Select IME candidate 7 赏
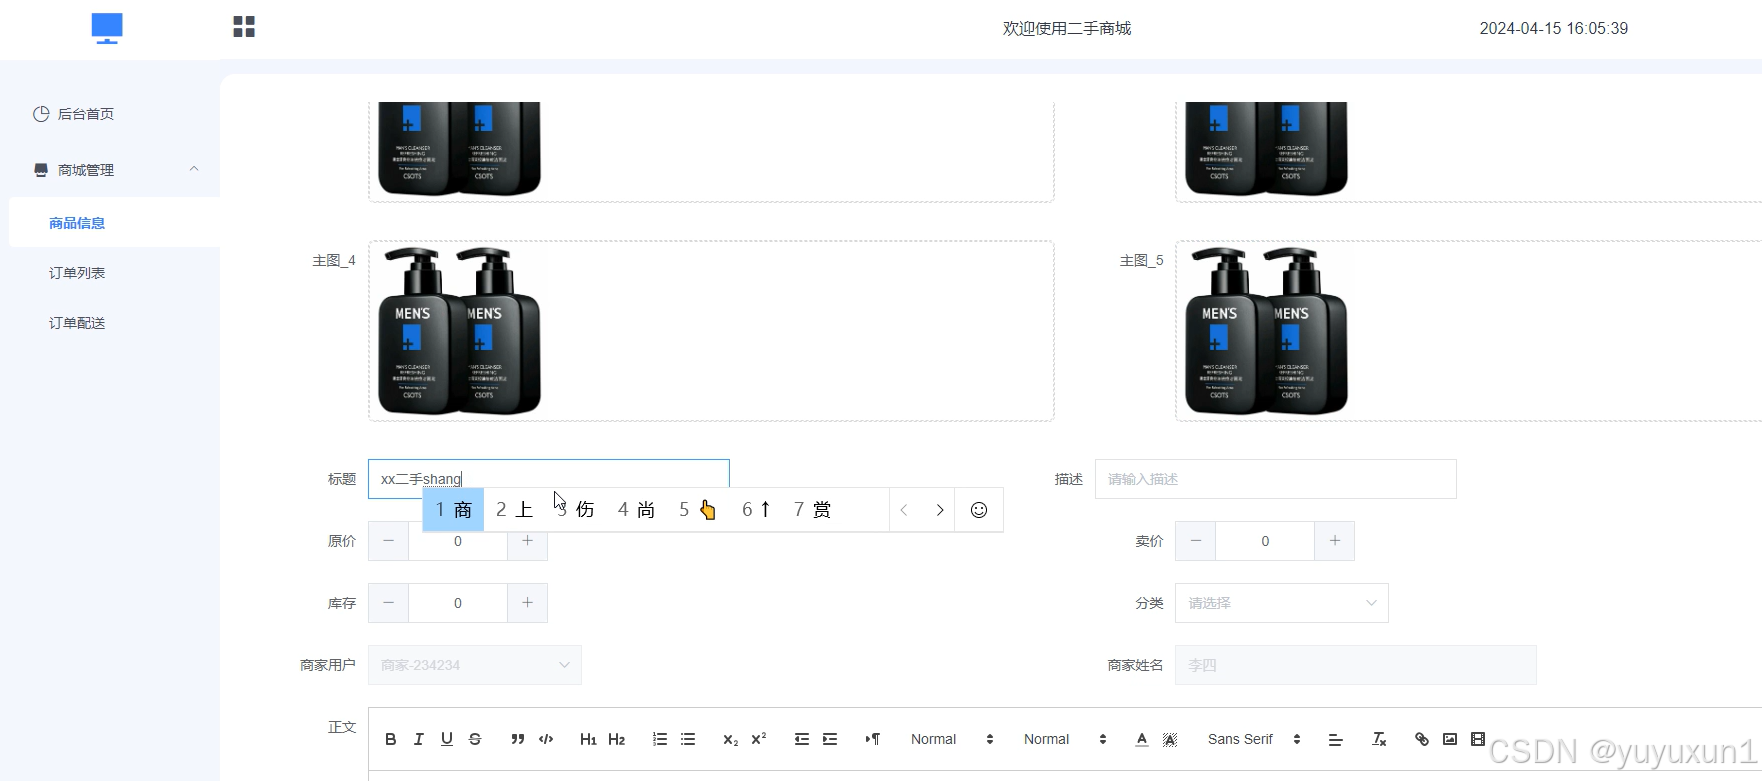The image size is (1762, 781). click(813, 510)
